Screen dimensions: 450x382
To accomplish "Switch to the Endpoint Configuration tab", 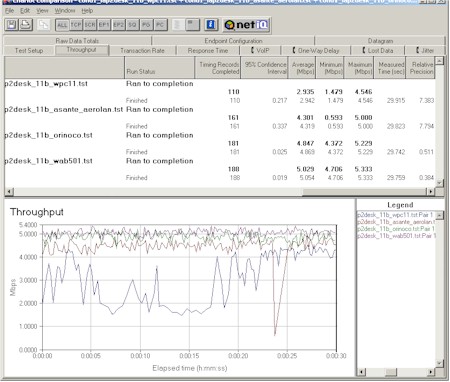I will point(233,41).
